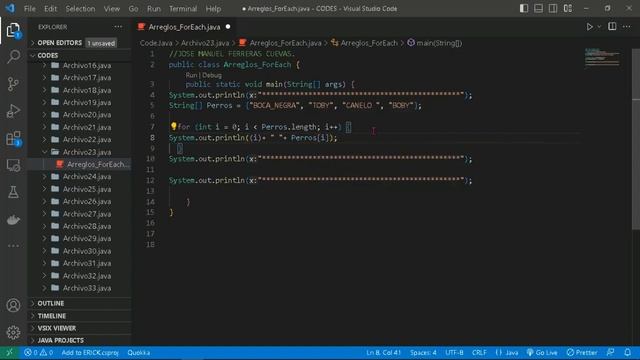
Task: Open the Edit menu
Action: (50, 9)
